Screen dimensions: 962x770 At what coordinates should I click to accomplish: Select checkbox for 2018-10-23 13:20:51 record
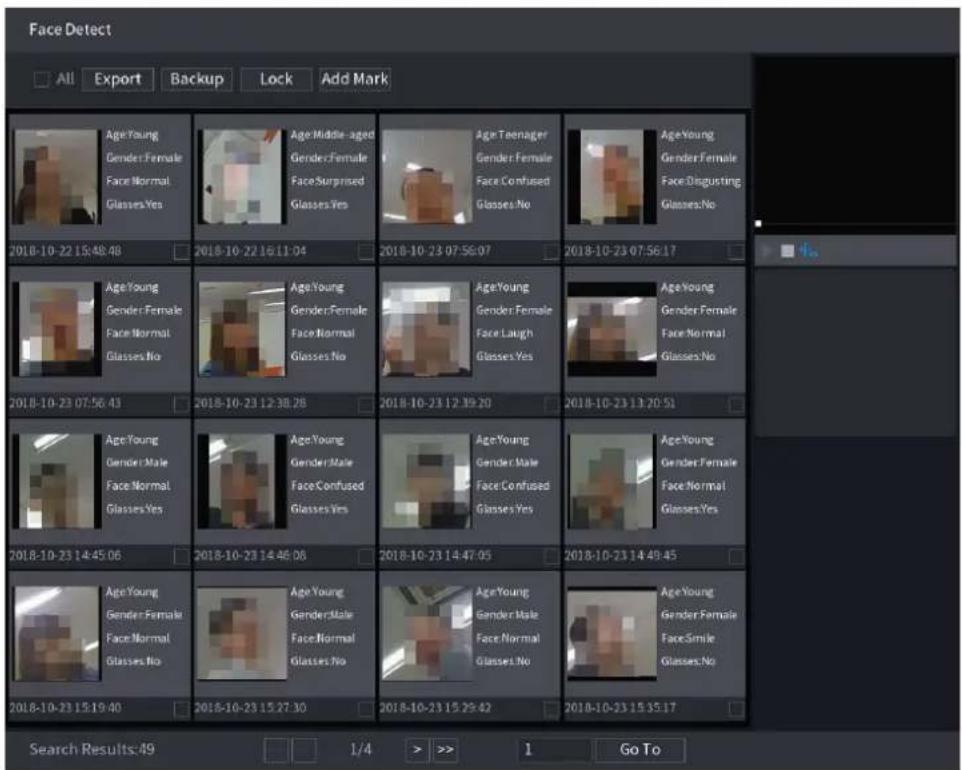pos(736,404)
